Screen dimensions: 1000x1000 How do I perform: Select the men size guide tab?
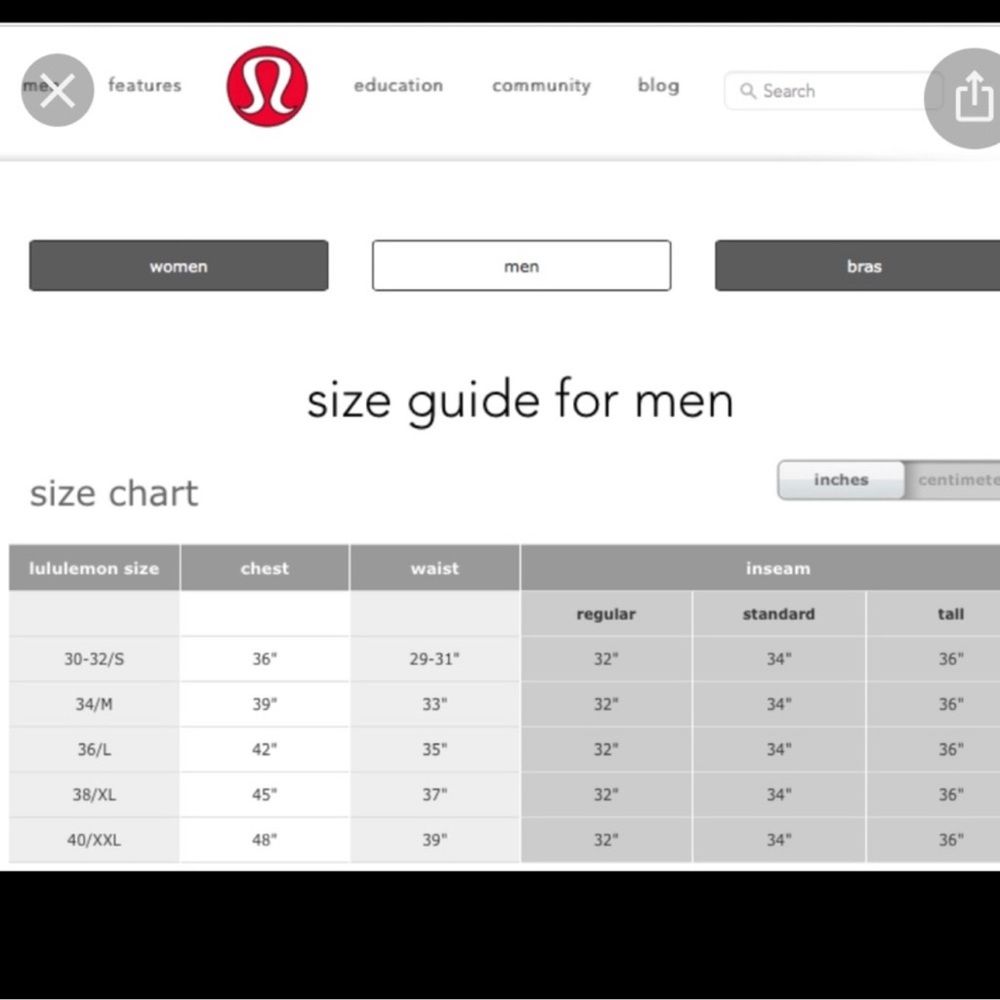tap(521, 266)
